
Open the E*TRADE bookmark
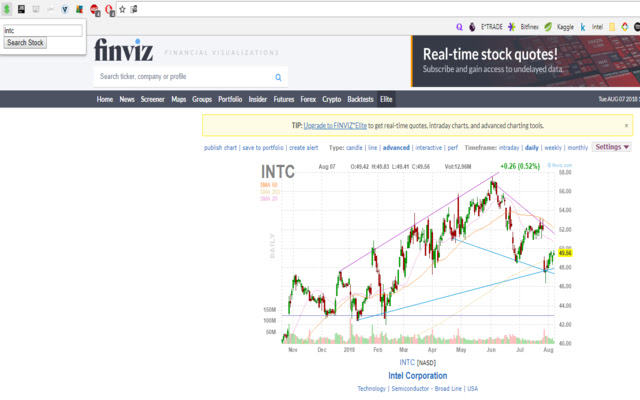point(491,27)
